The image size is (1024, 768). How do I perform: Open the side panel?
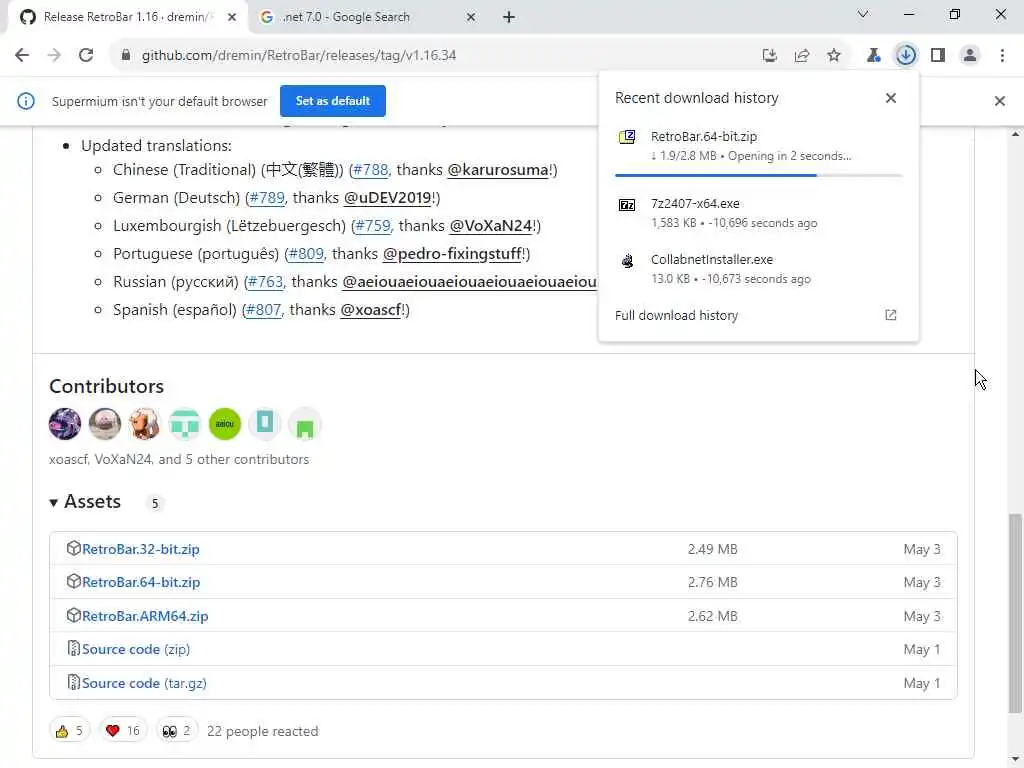coord(938,56)
